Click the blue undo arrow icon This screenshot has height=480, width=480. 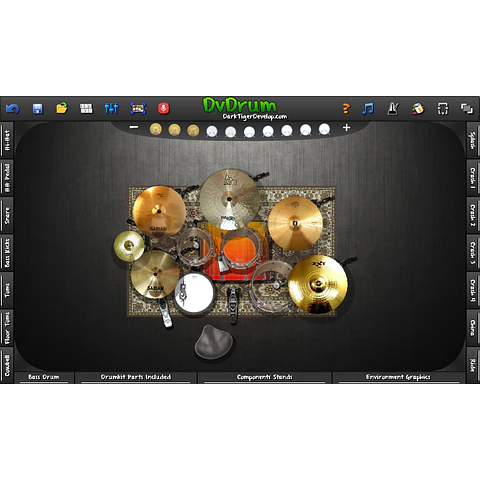click(x=13, y=109)
